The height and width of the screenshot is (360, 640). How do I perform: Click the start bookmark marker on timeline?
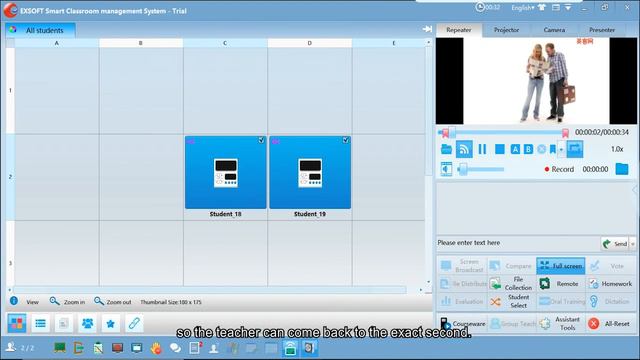445,133
